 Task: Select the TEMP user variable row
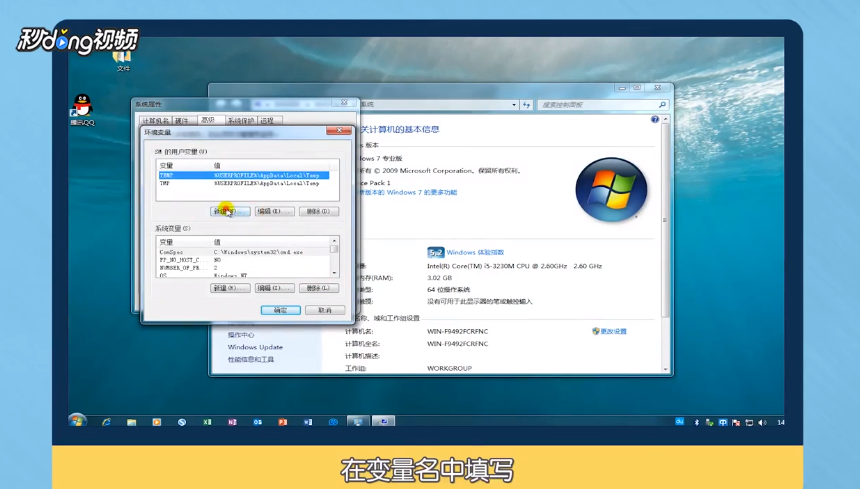click(244, 175)
